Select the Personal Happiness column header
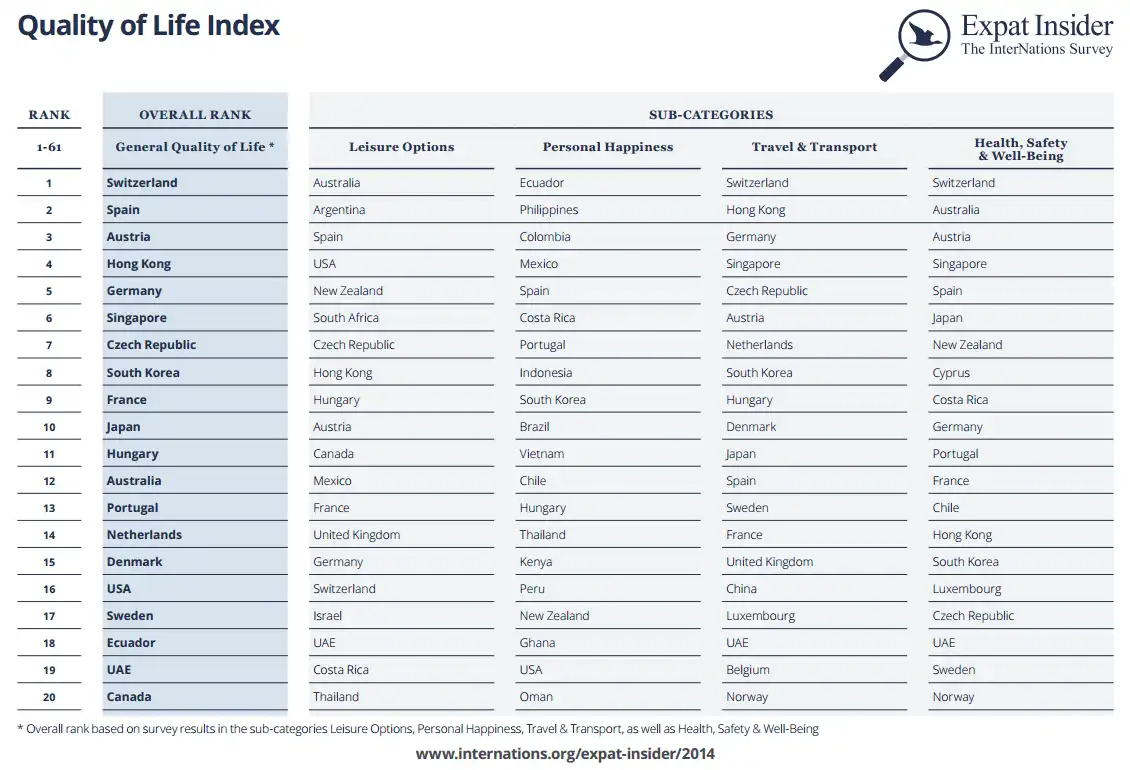This screenshot has height=770, width=1130. click(608, 147)
